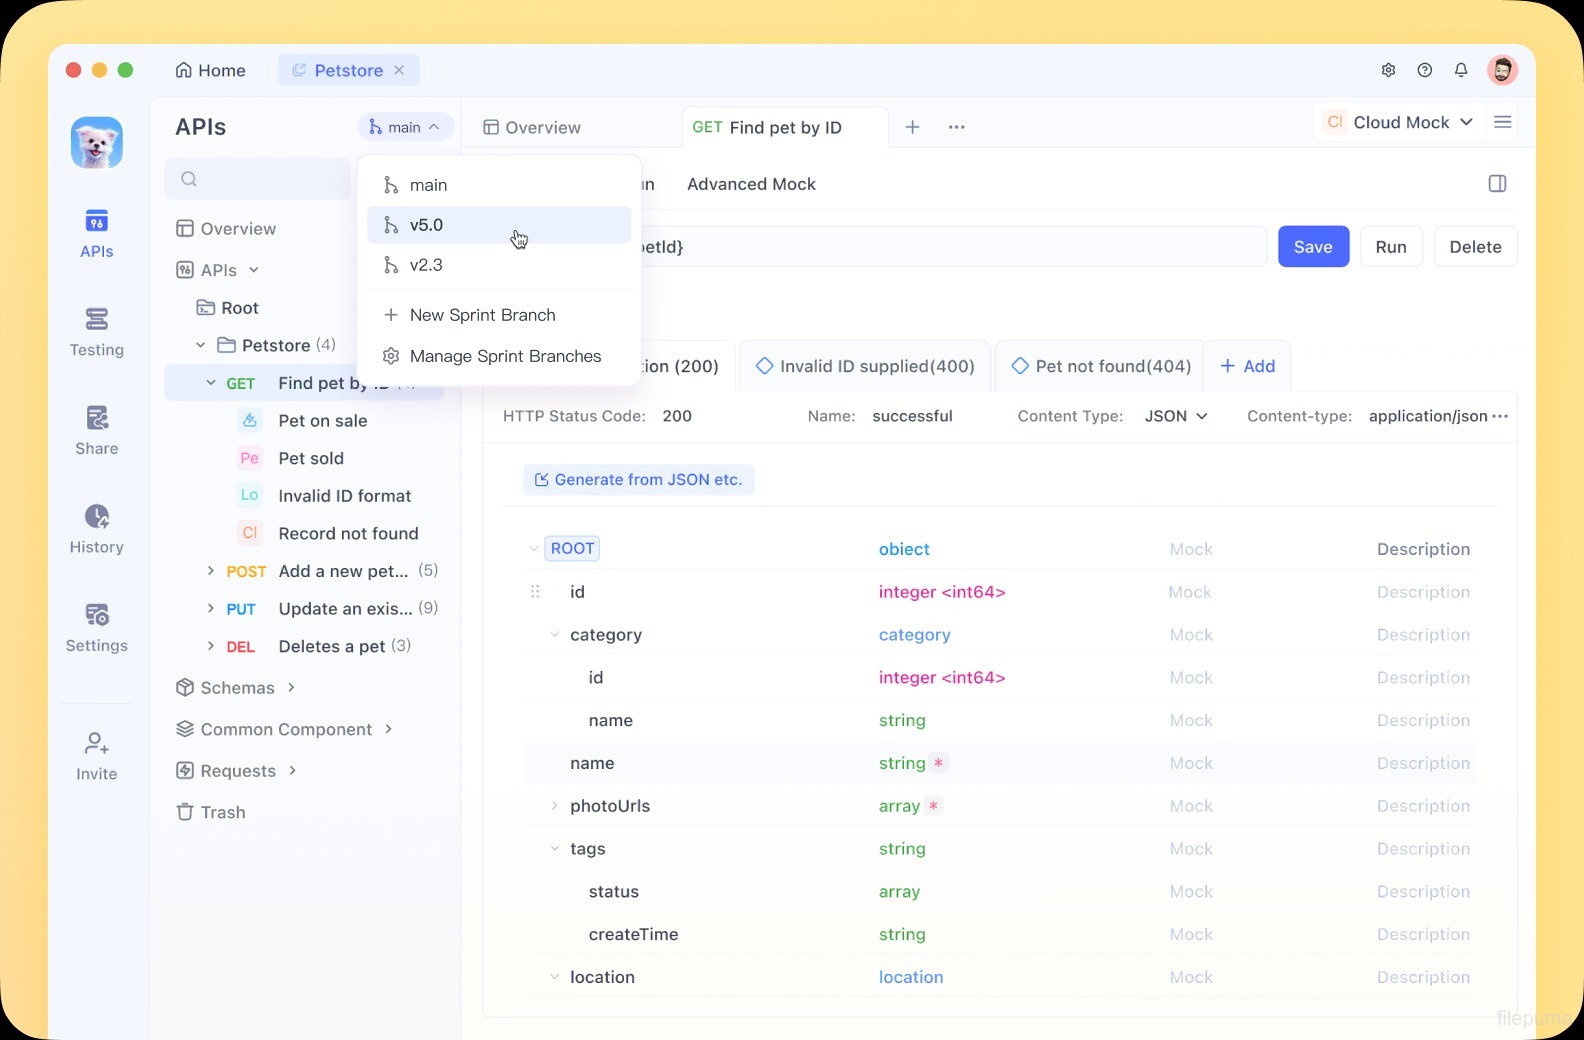This screenshot has height=1040, width=1584.
Task: Open the JSON content type dropdown
Action: (1176, 416)
